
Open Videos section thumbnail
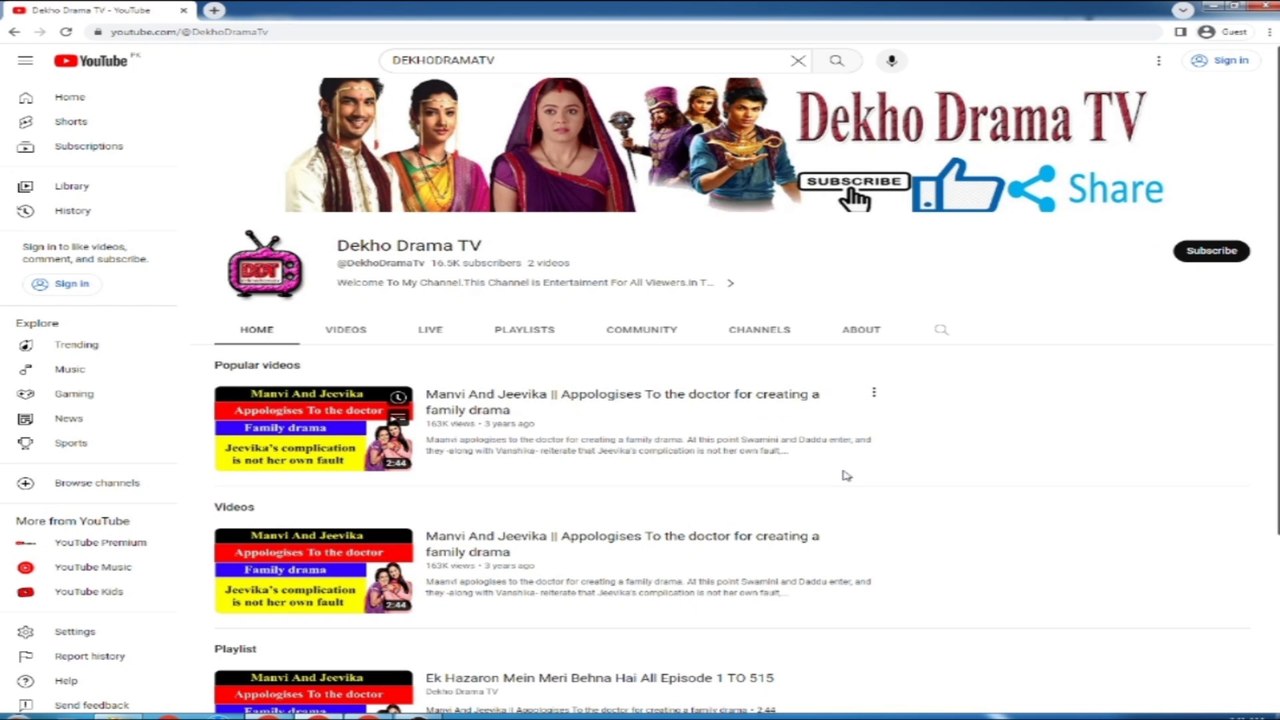click(x=313, y=570)
